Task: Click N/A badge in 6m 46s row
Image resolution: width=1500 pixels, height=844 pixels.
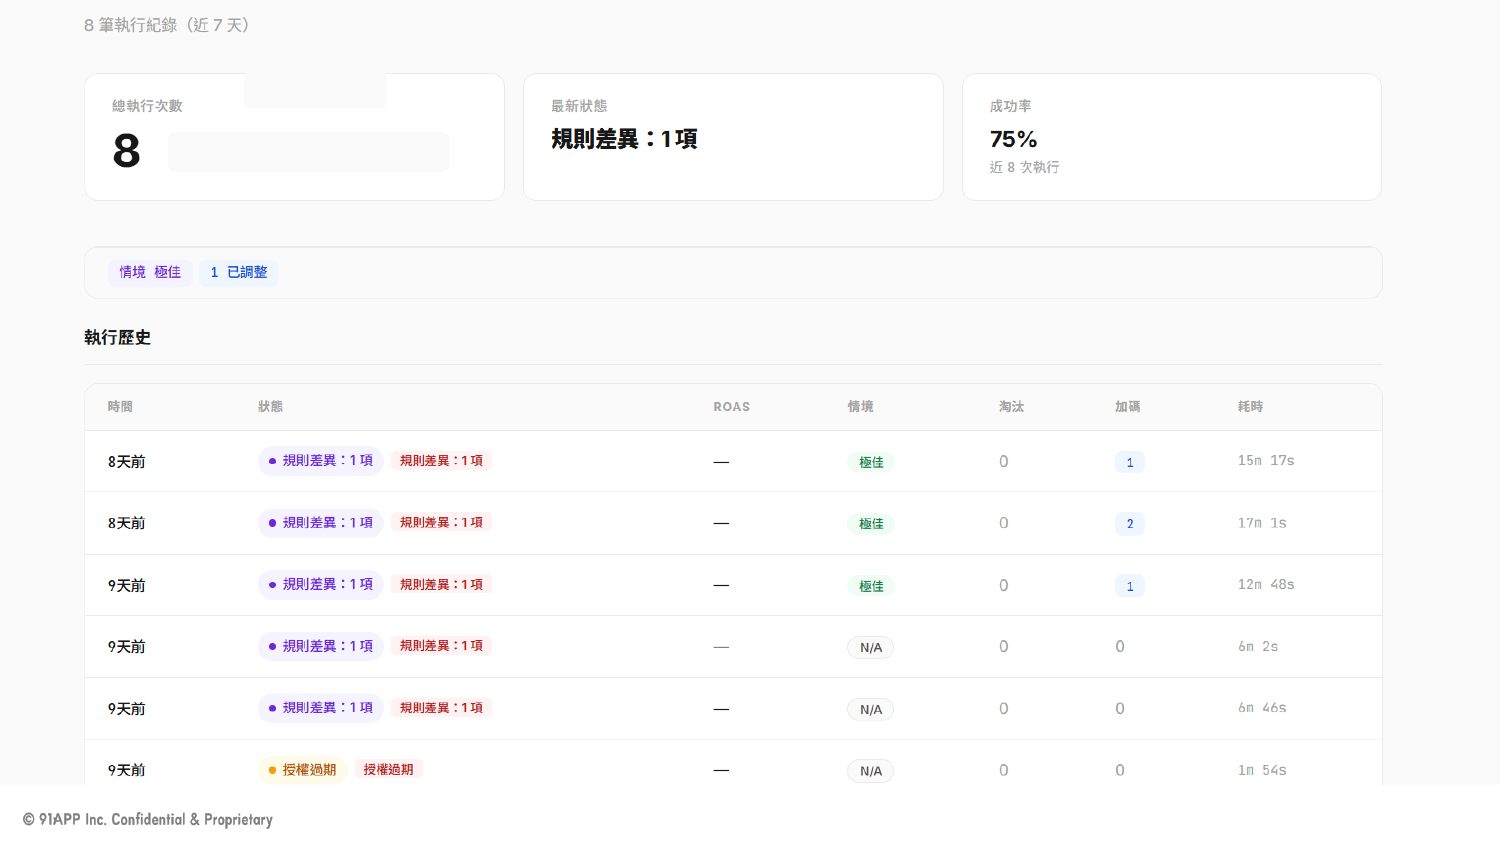Action: click(871, 710)
